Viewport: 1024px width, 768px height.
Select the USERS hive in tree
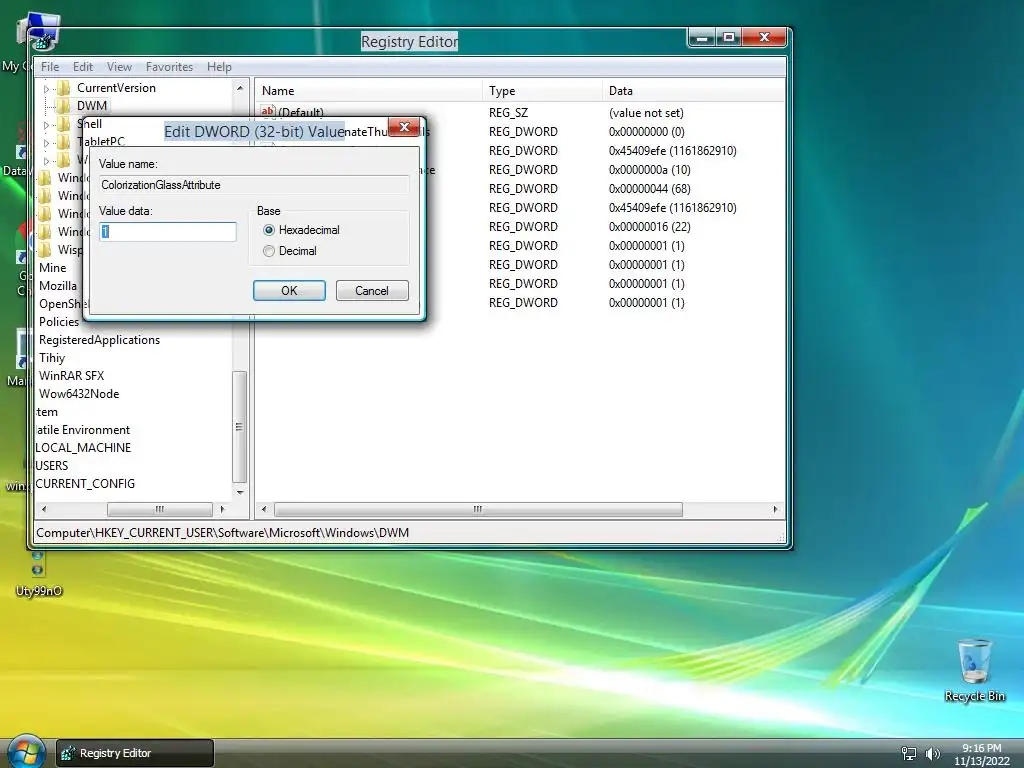pos(52,466)
